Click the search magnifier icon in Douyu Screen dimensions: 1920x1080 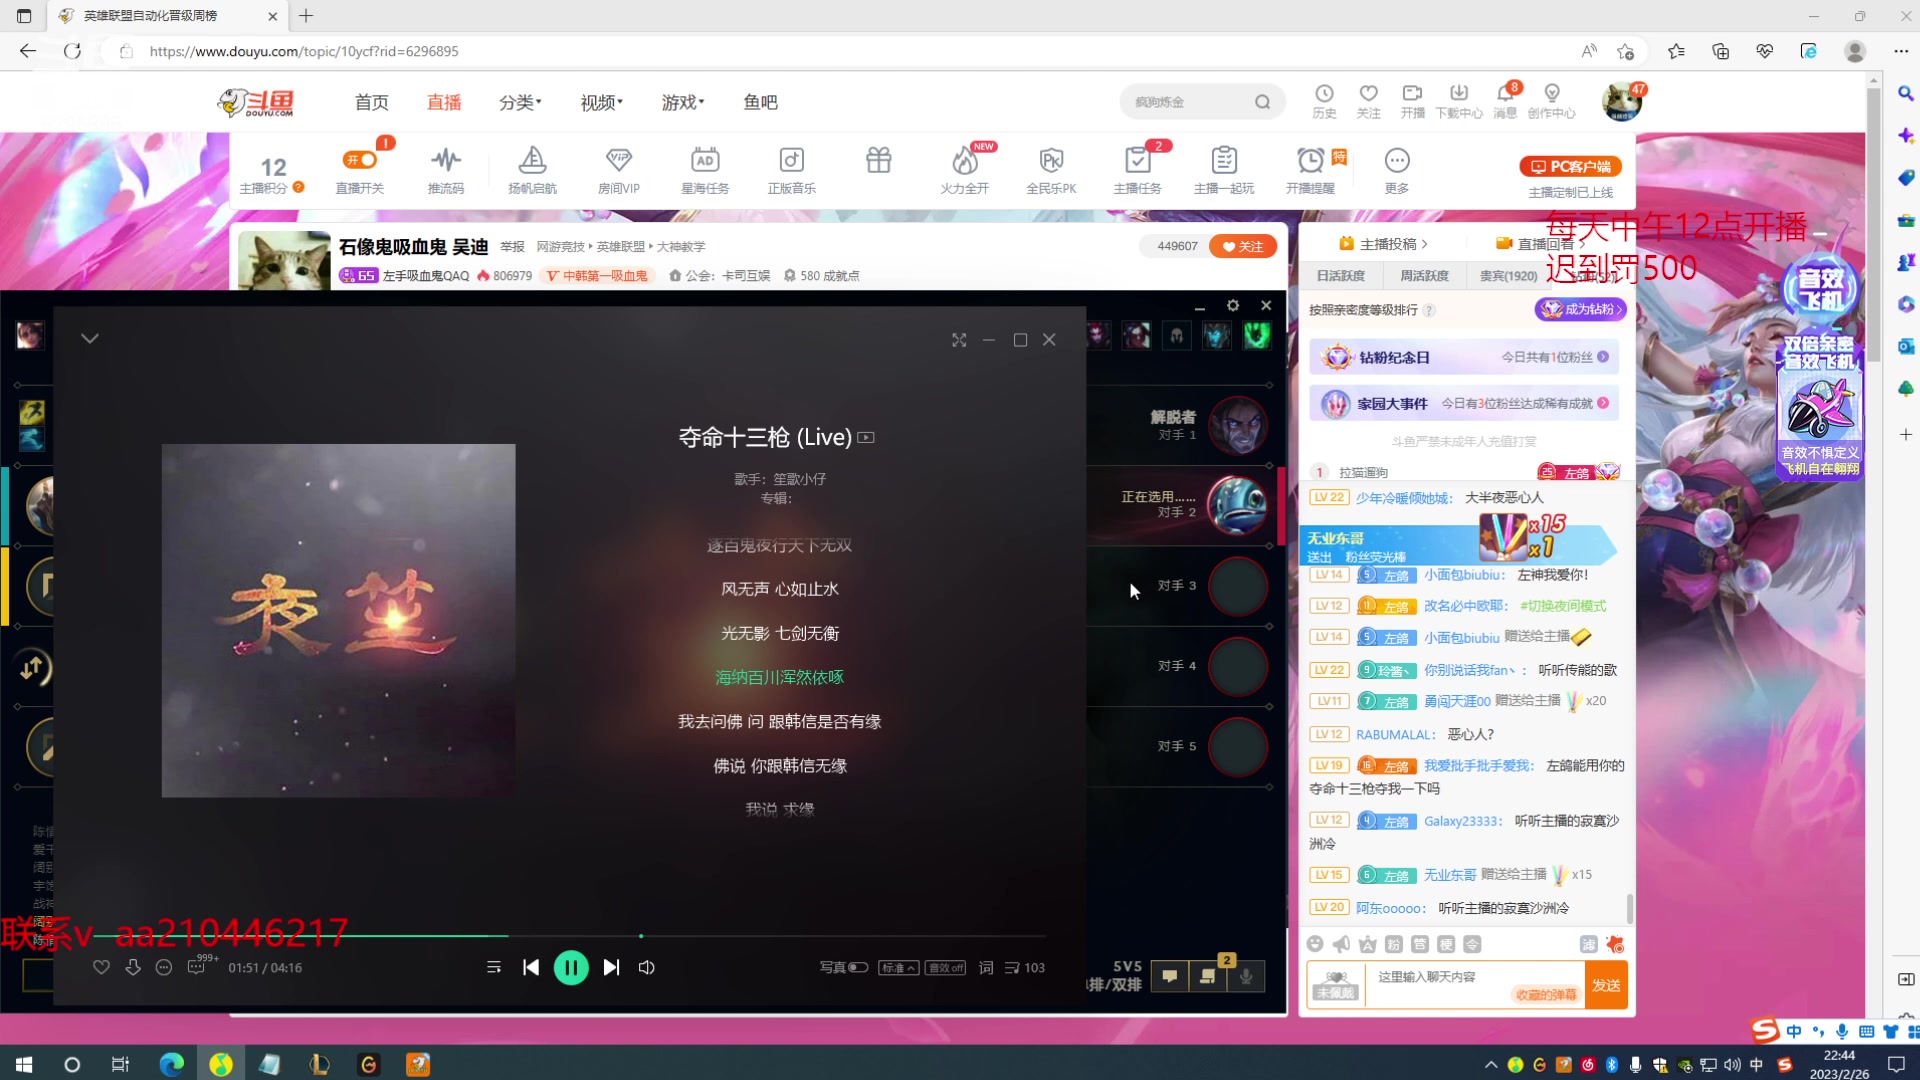coord(1263,102)
